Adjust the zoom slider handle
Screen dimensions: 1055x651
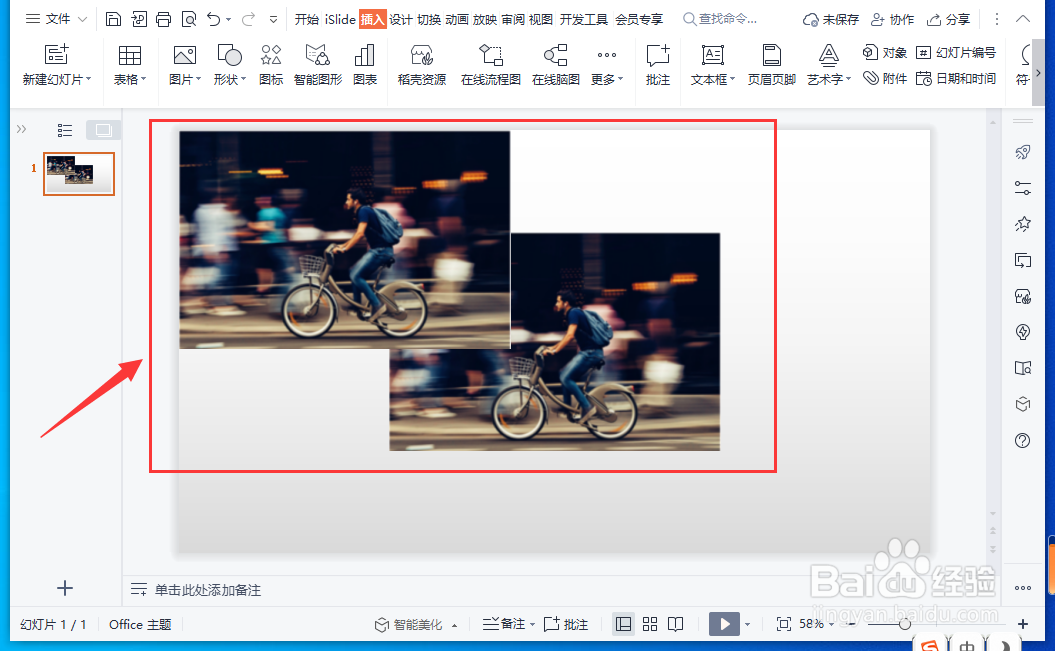[x=905, y=624]
